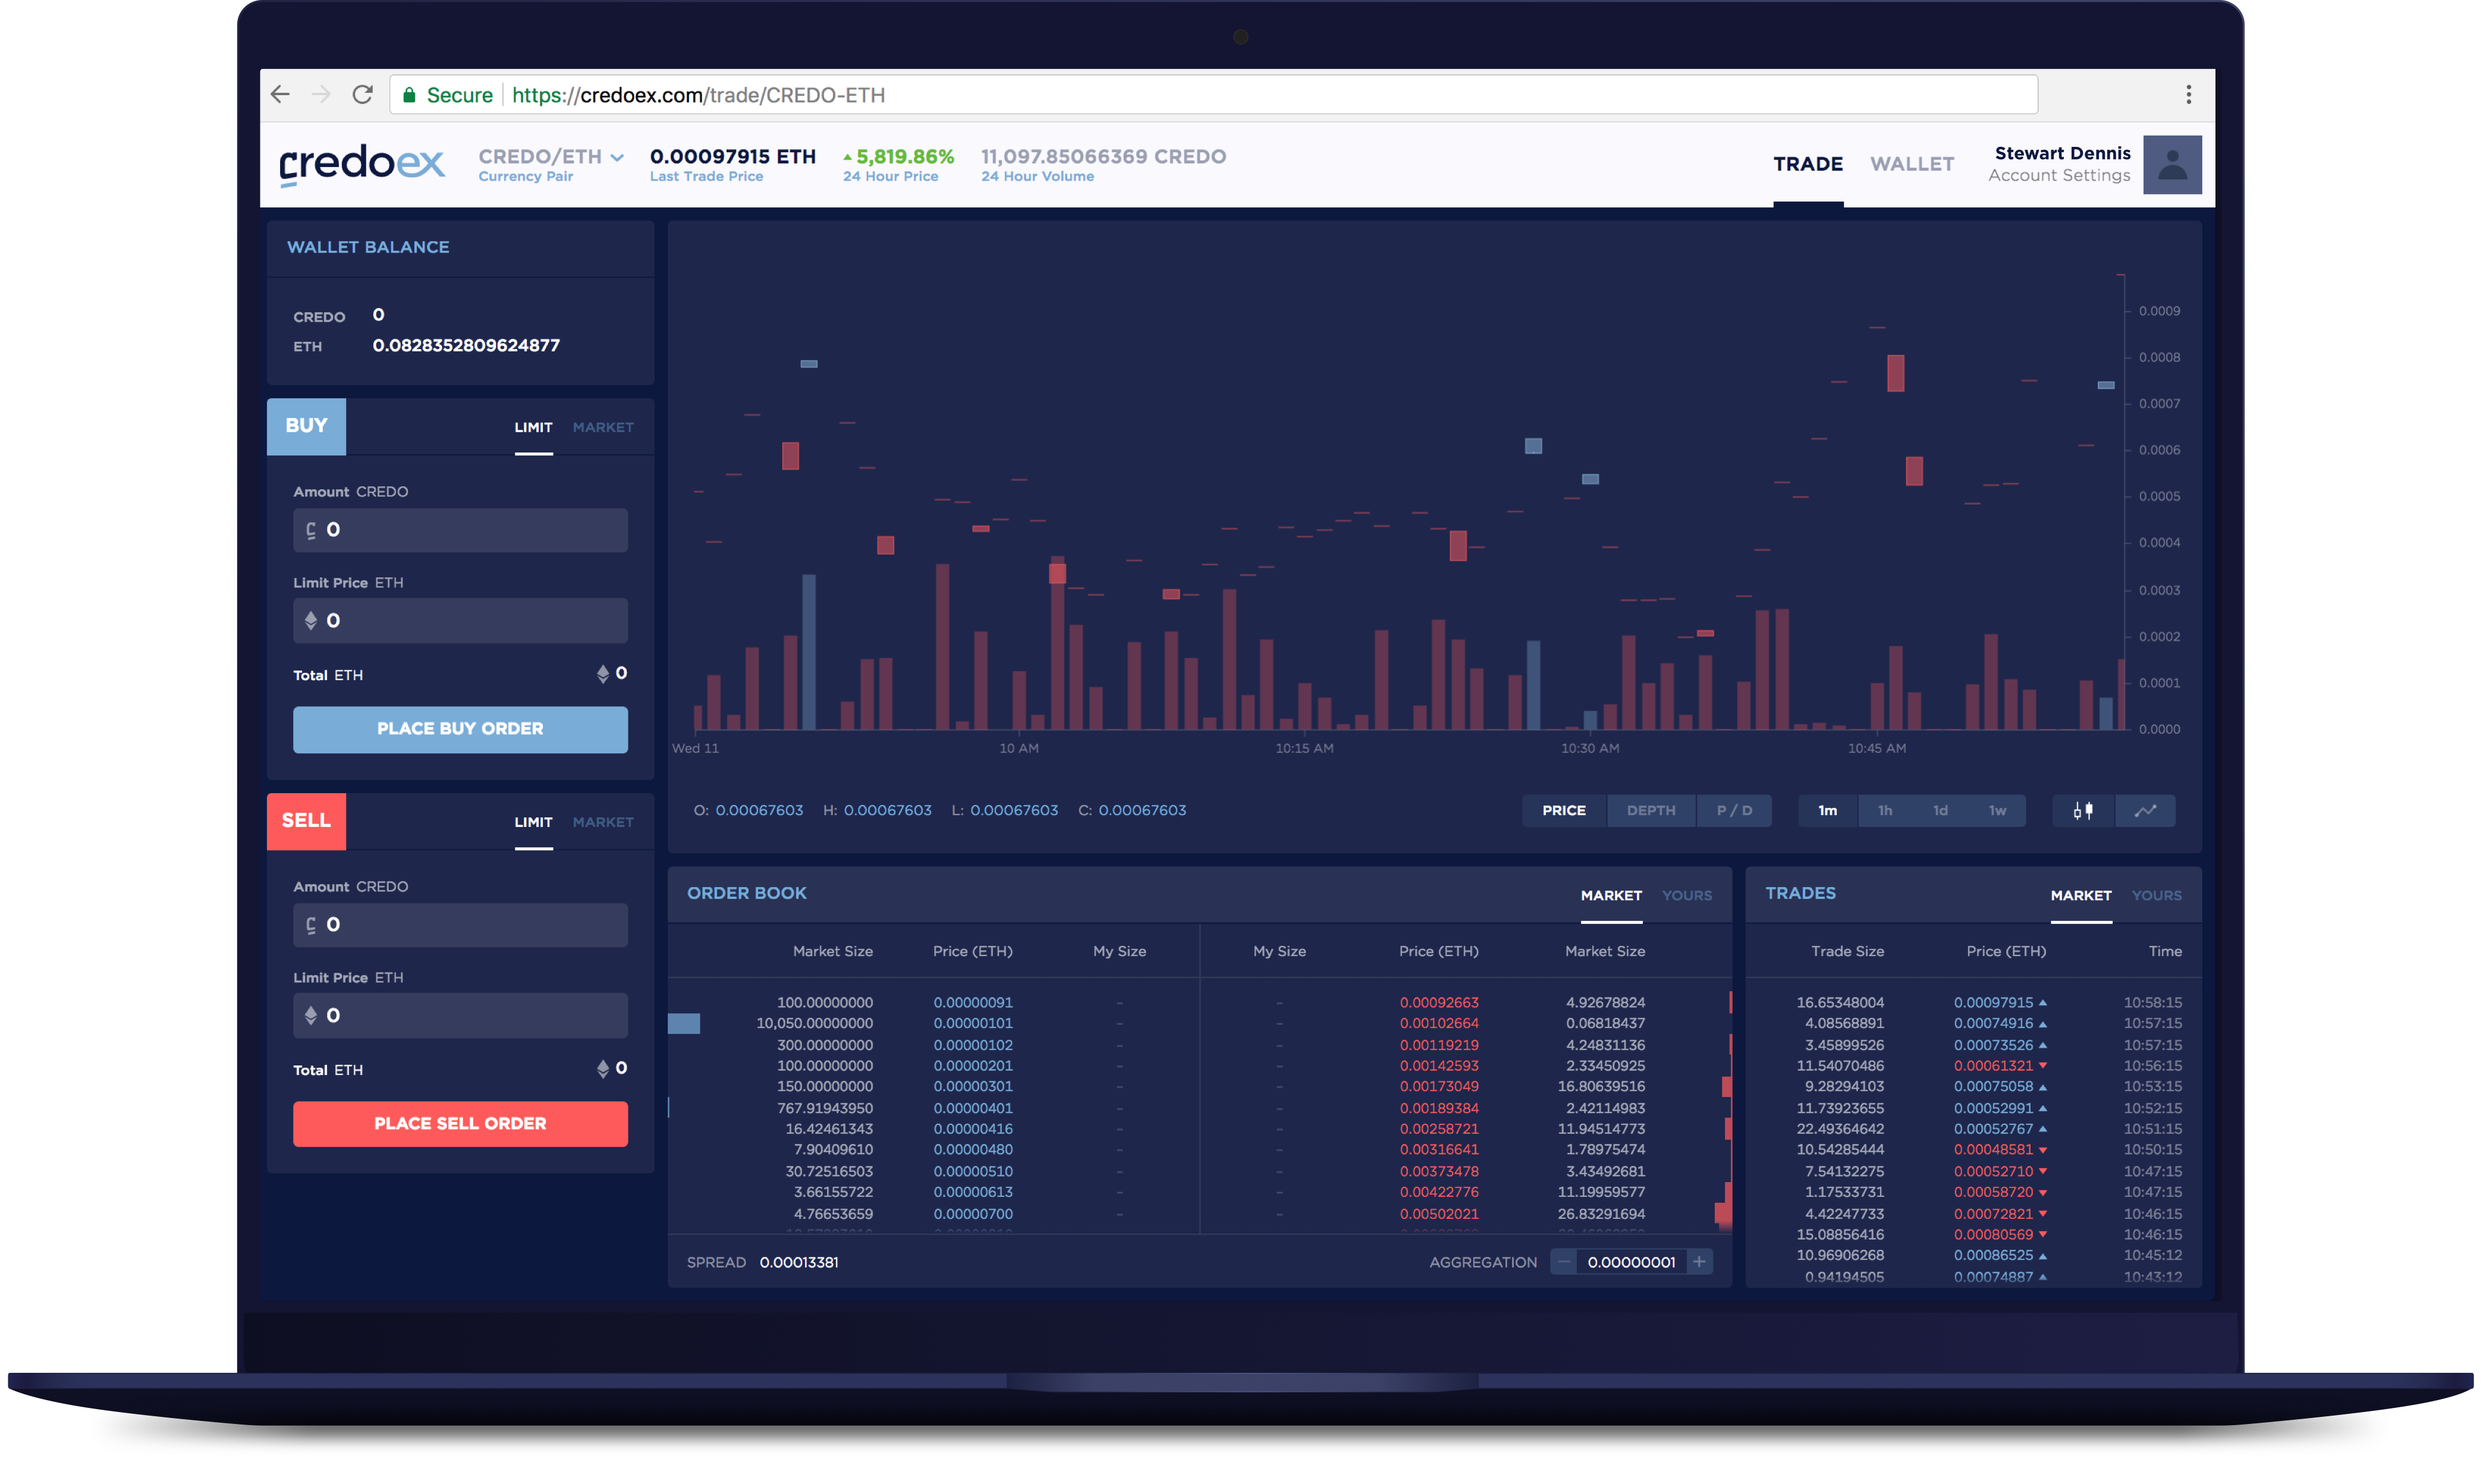Switch chart to candlestick view icon
Screen dimensions: 2483x1484
coord(2083,810)
